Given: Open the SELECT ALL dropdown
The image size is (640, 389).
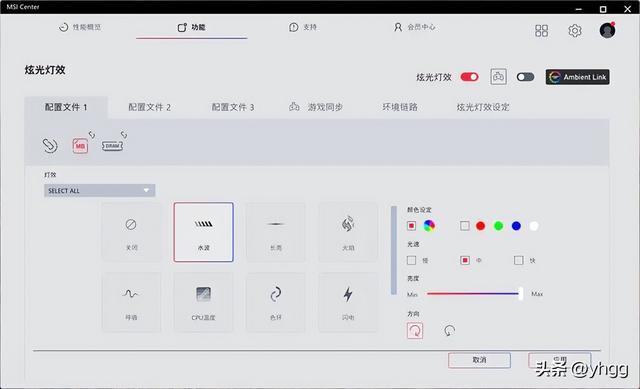Looking at the screenshot, I should pyautogui.click(x=100, y=191).
